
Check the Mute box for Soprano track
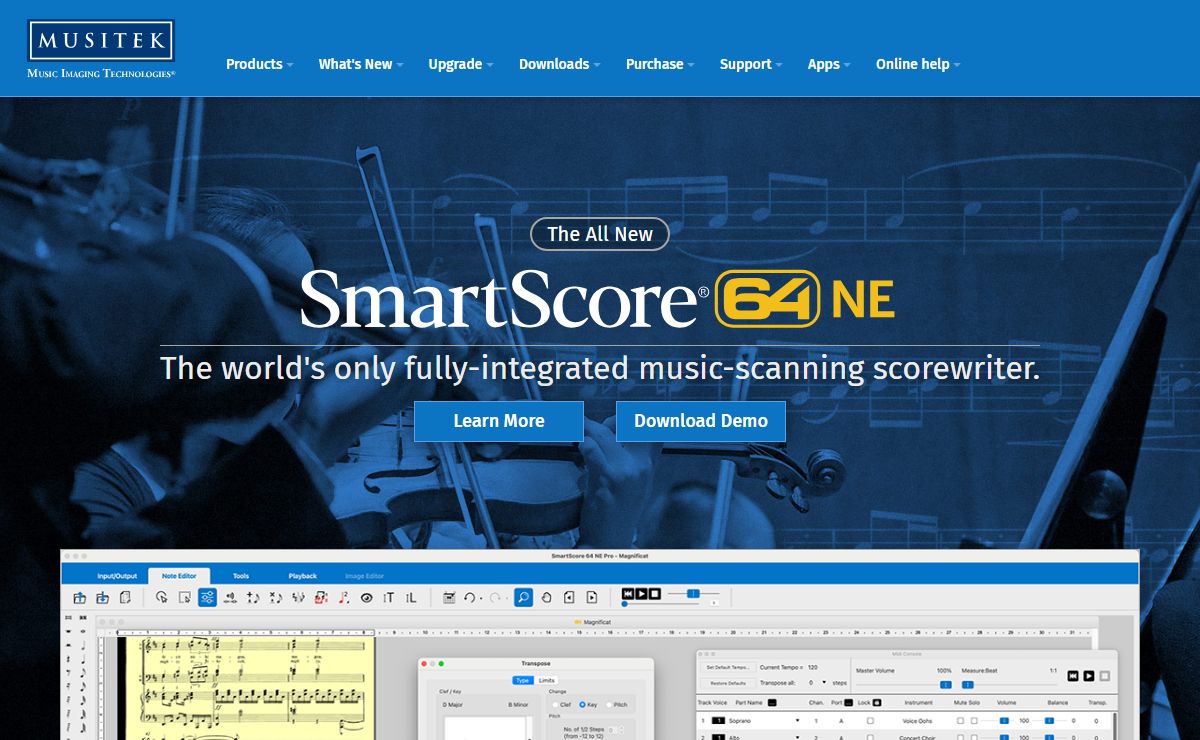(960, 720)
